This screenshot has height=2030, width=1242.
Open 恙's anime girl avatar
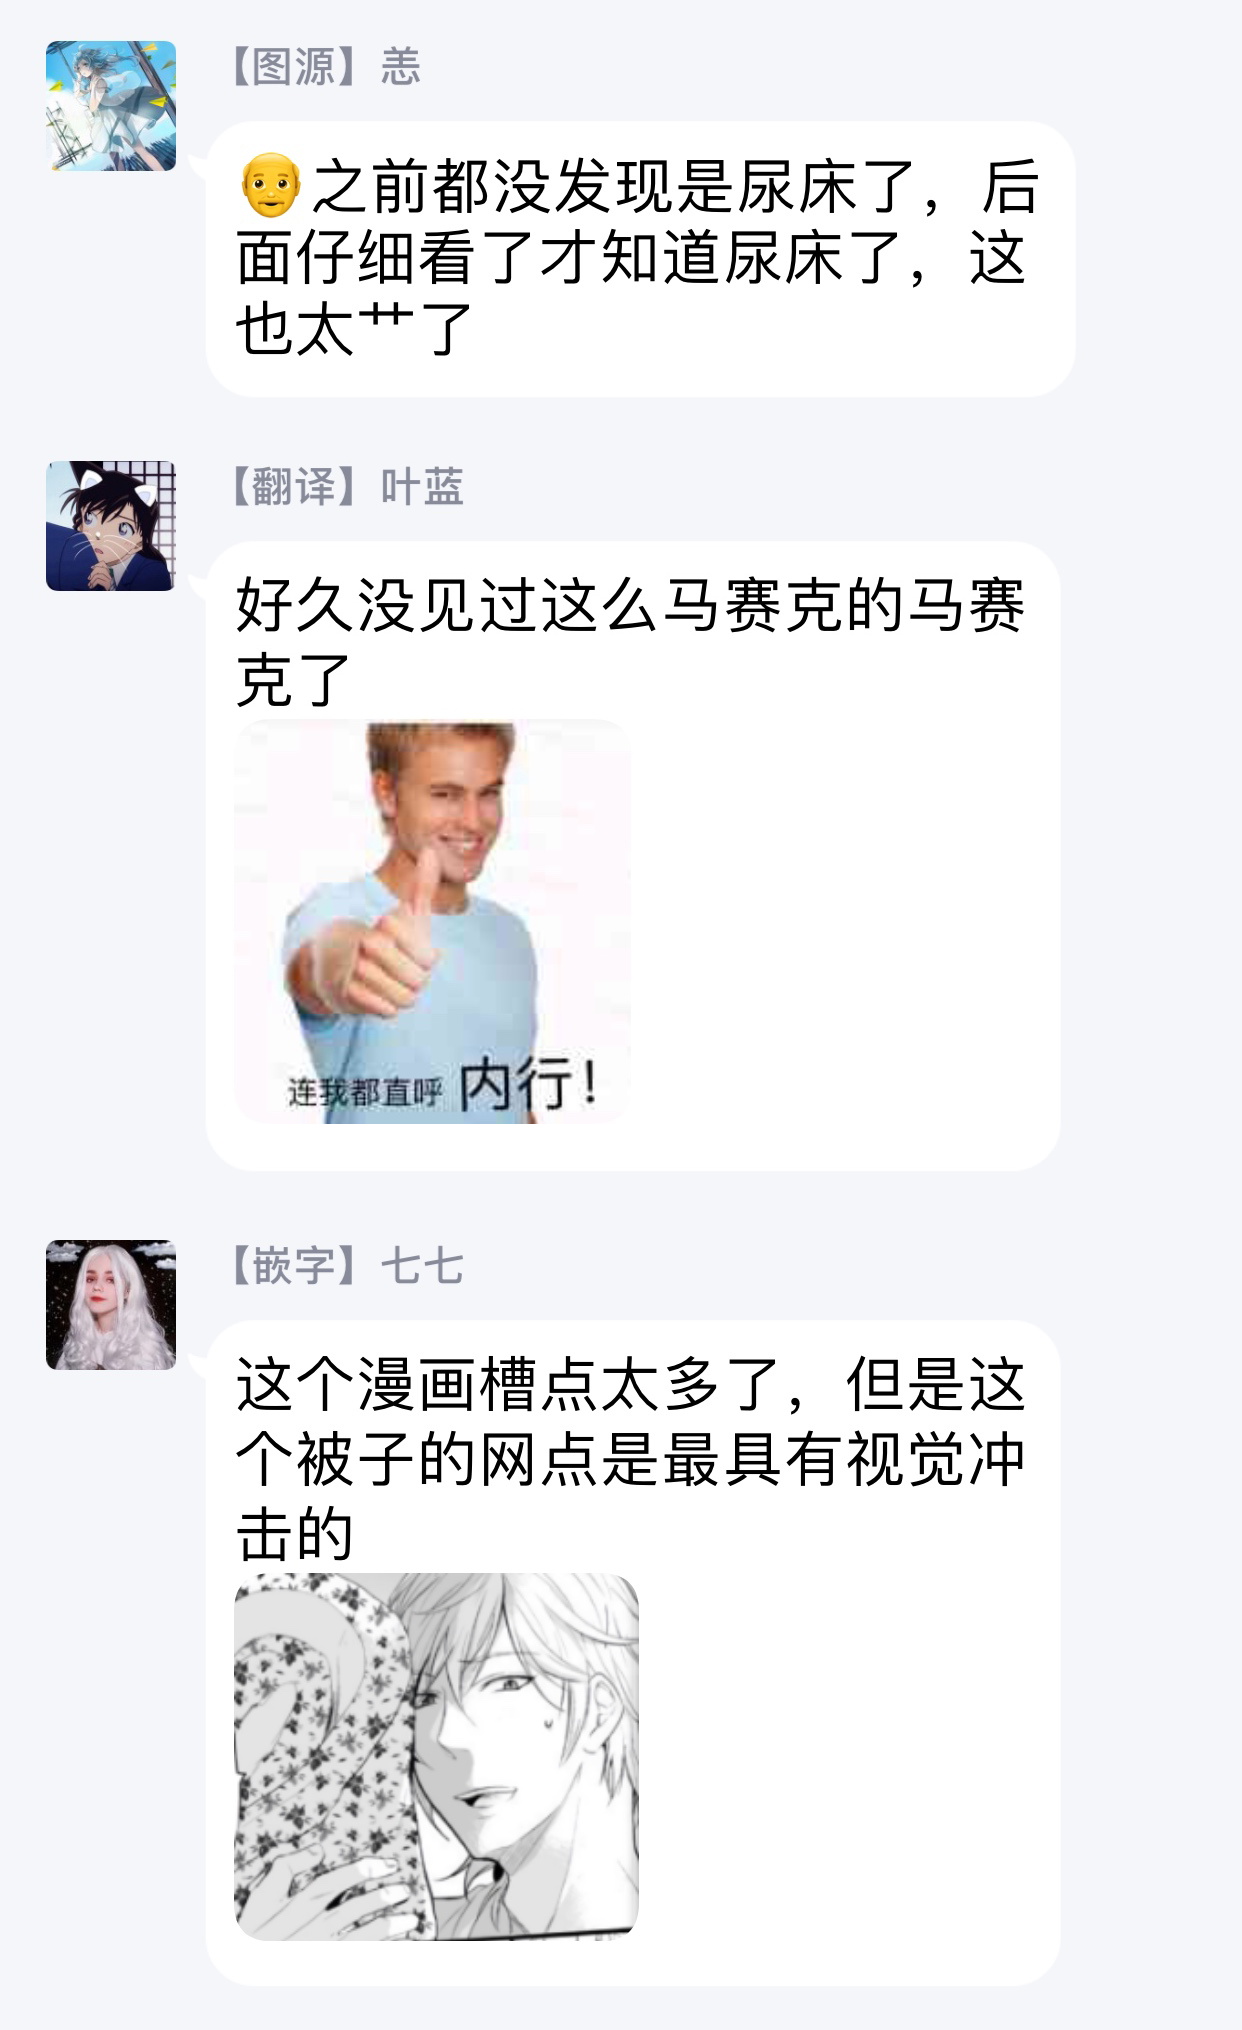111,106
